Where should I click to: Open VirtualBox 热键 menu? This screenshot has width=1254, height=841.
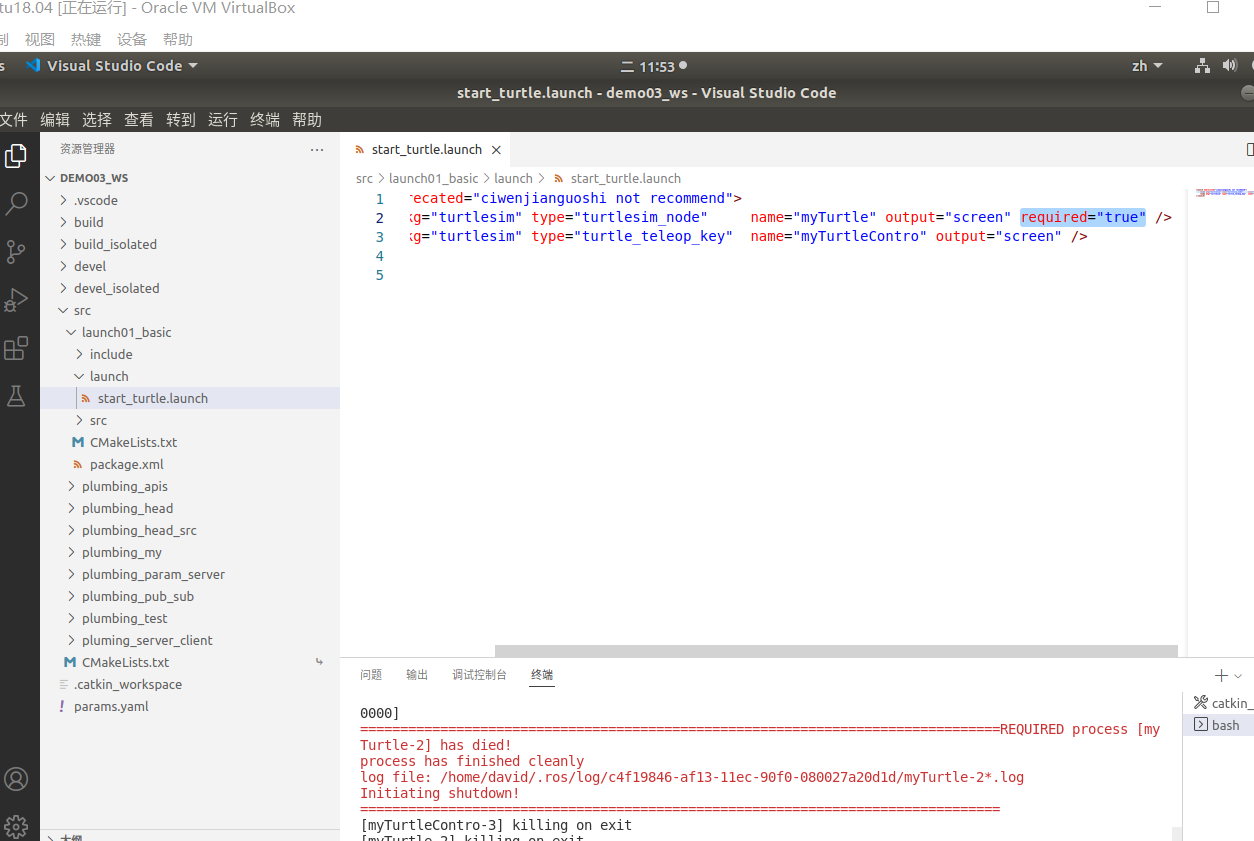pos(86,40)
